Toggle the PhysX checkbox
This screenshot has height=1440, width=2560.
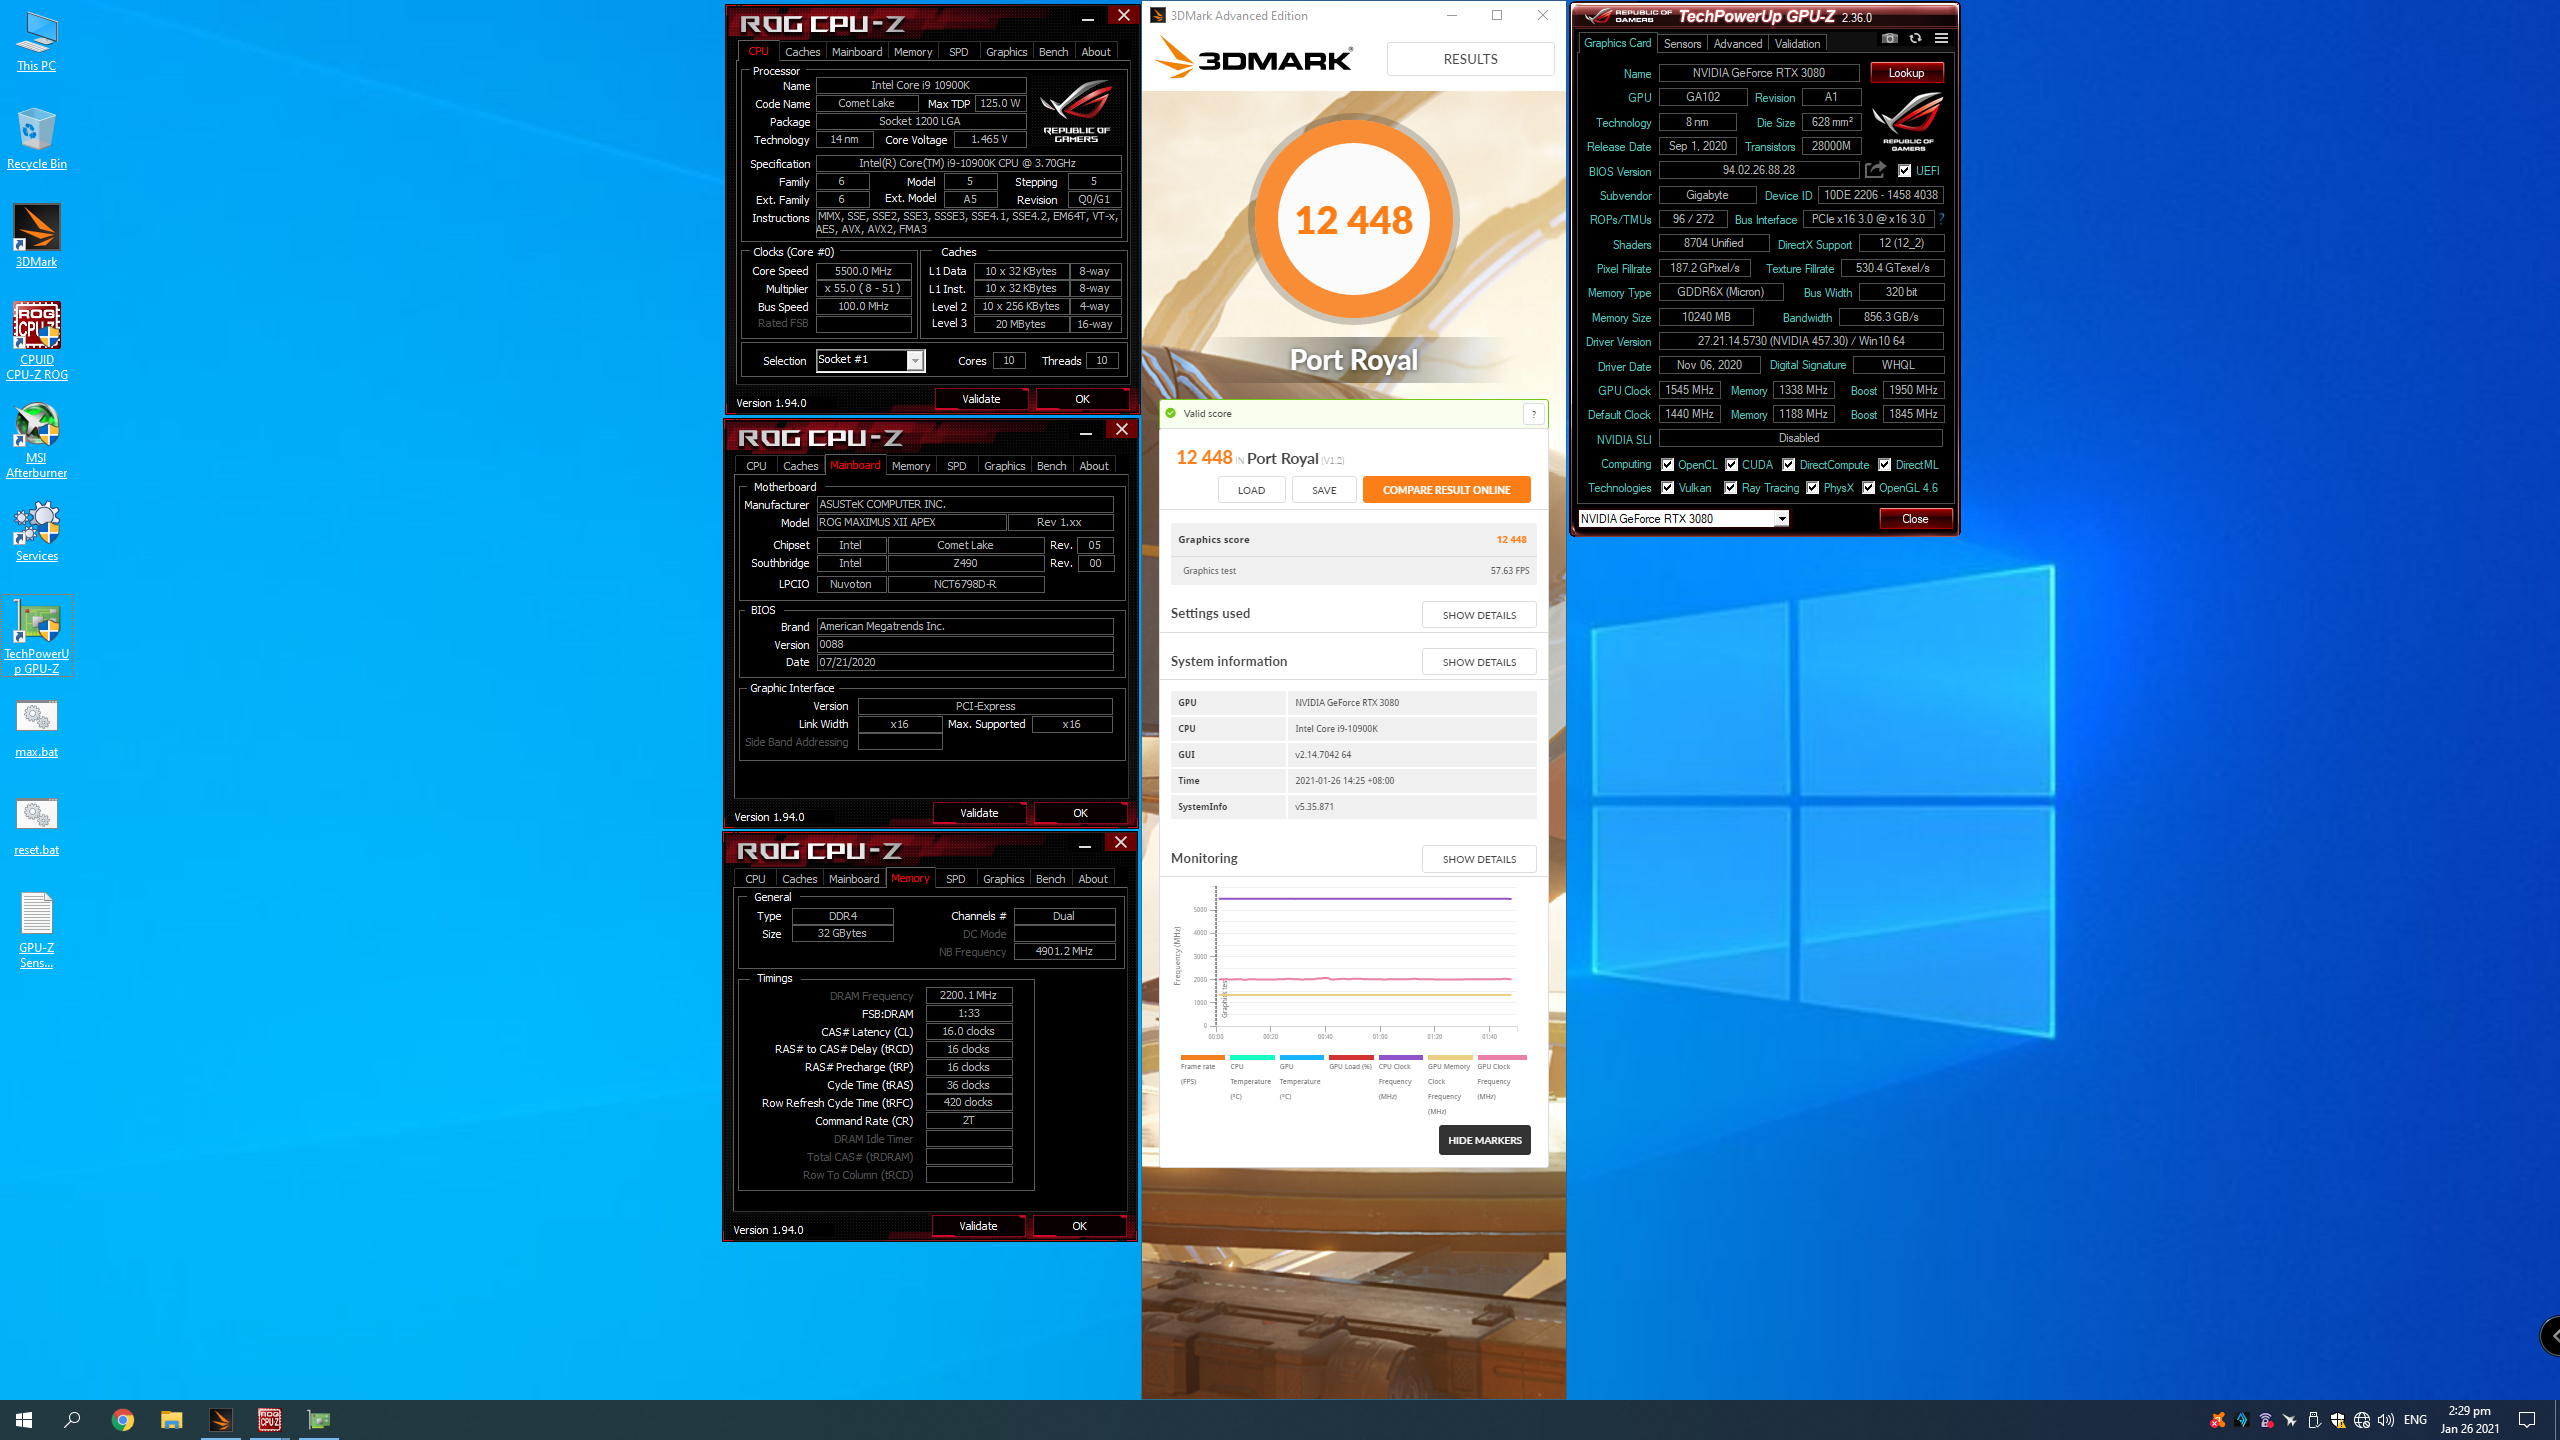pyautogui.click(x=1812, y=488)
